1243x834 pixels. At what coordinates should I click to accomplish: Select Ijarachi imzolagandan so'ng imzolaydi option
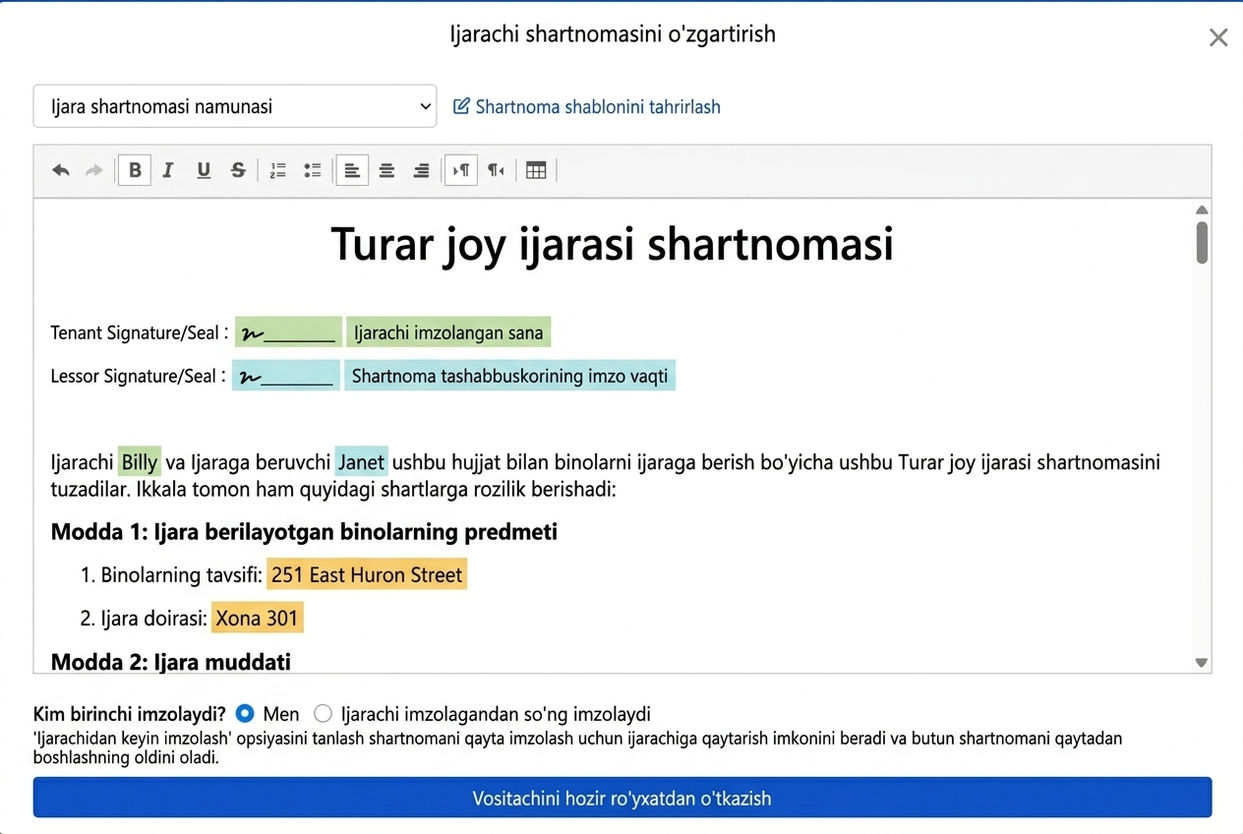[323, 714]
